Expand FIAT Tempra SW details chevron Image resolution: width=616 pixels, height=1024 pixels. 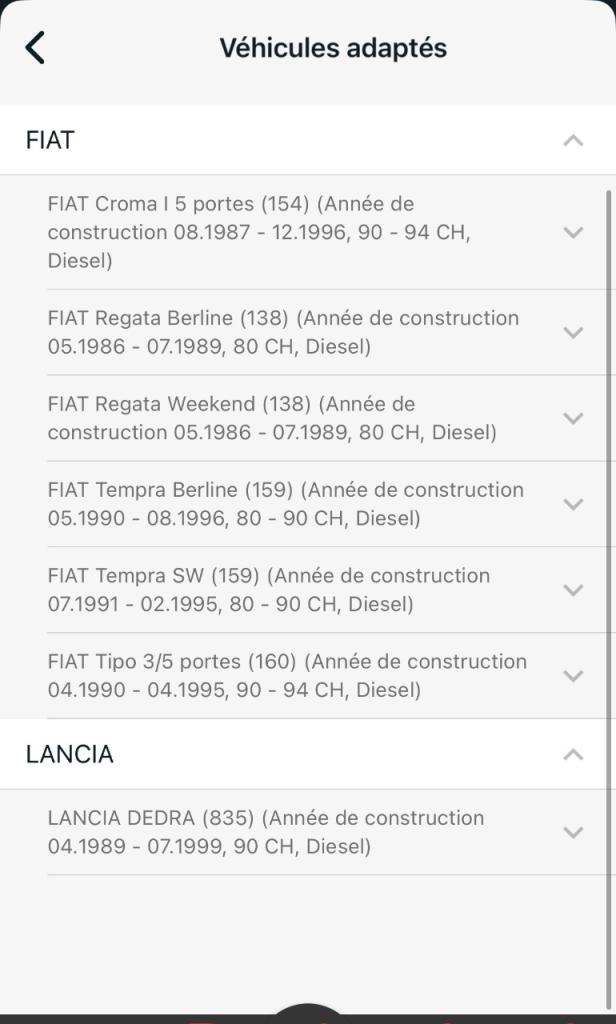click(573, 590)
